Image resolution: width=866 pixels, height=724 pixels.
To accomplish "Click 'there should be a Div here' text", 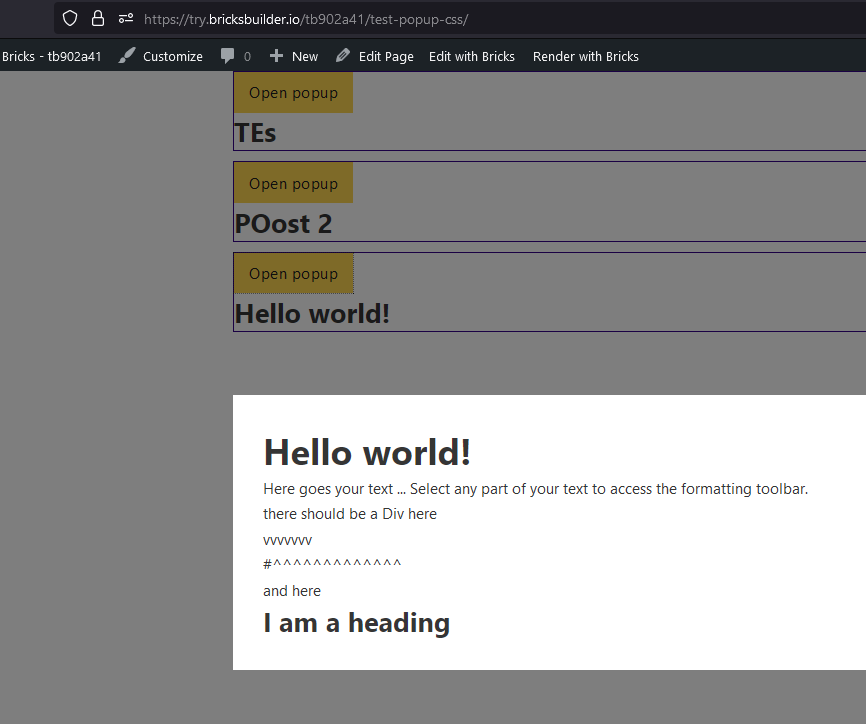I will point(350,514).
